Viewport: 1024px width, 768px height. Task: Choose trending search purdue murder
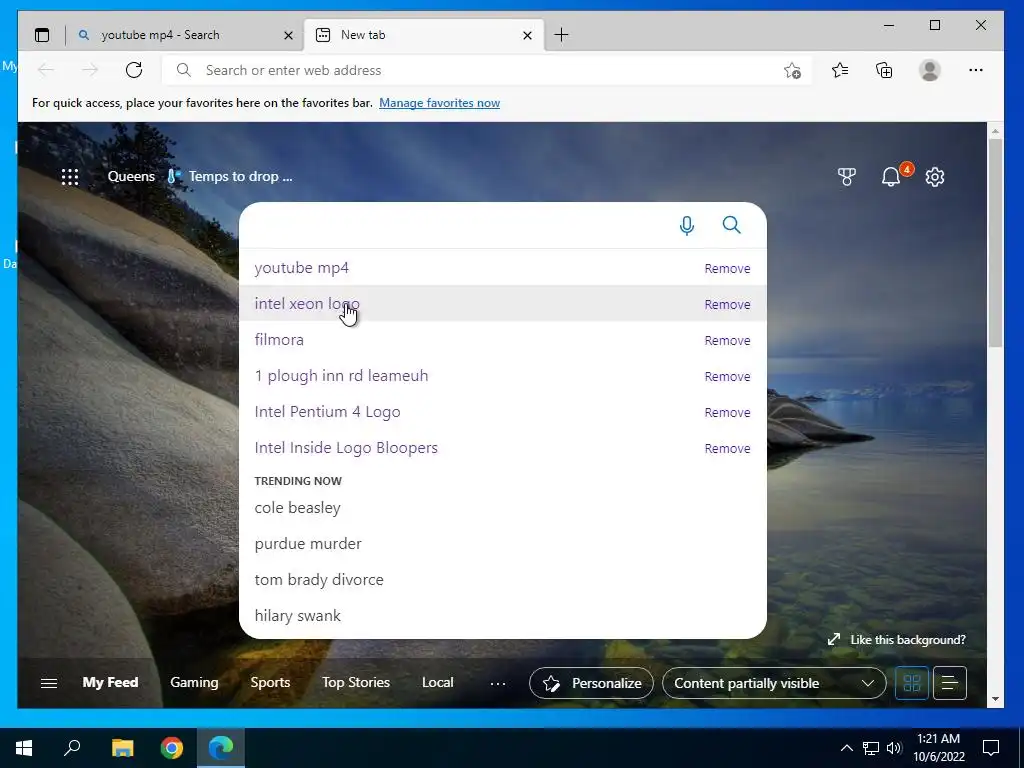click(308, 543)
